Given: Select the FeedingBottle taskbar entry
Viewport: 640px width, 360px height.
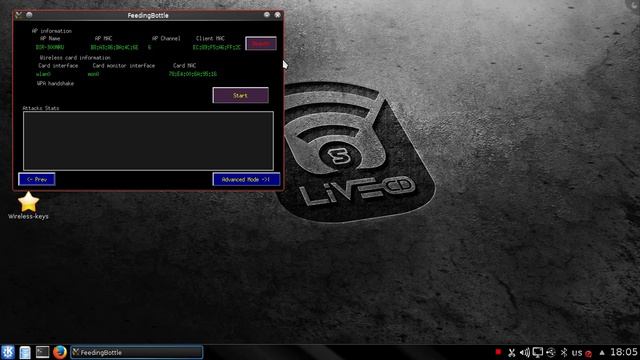Looking at the screenshot, I should [137, 352].
